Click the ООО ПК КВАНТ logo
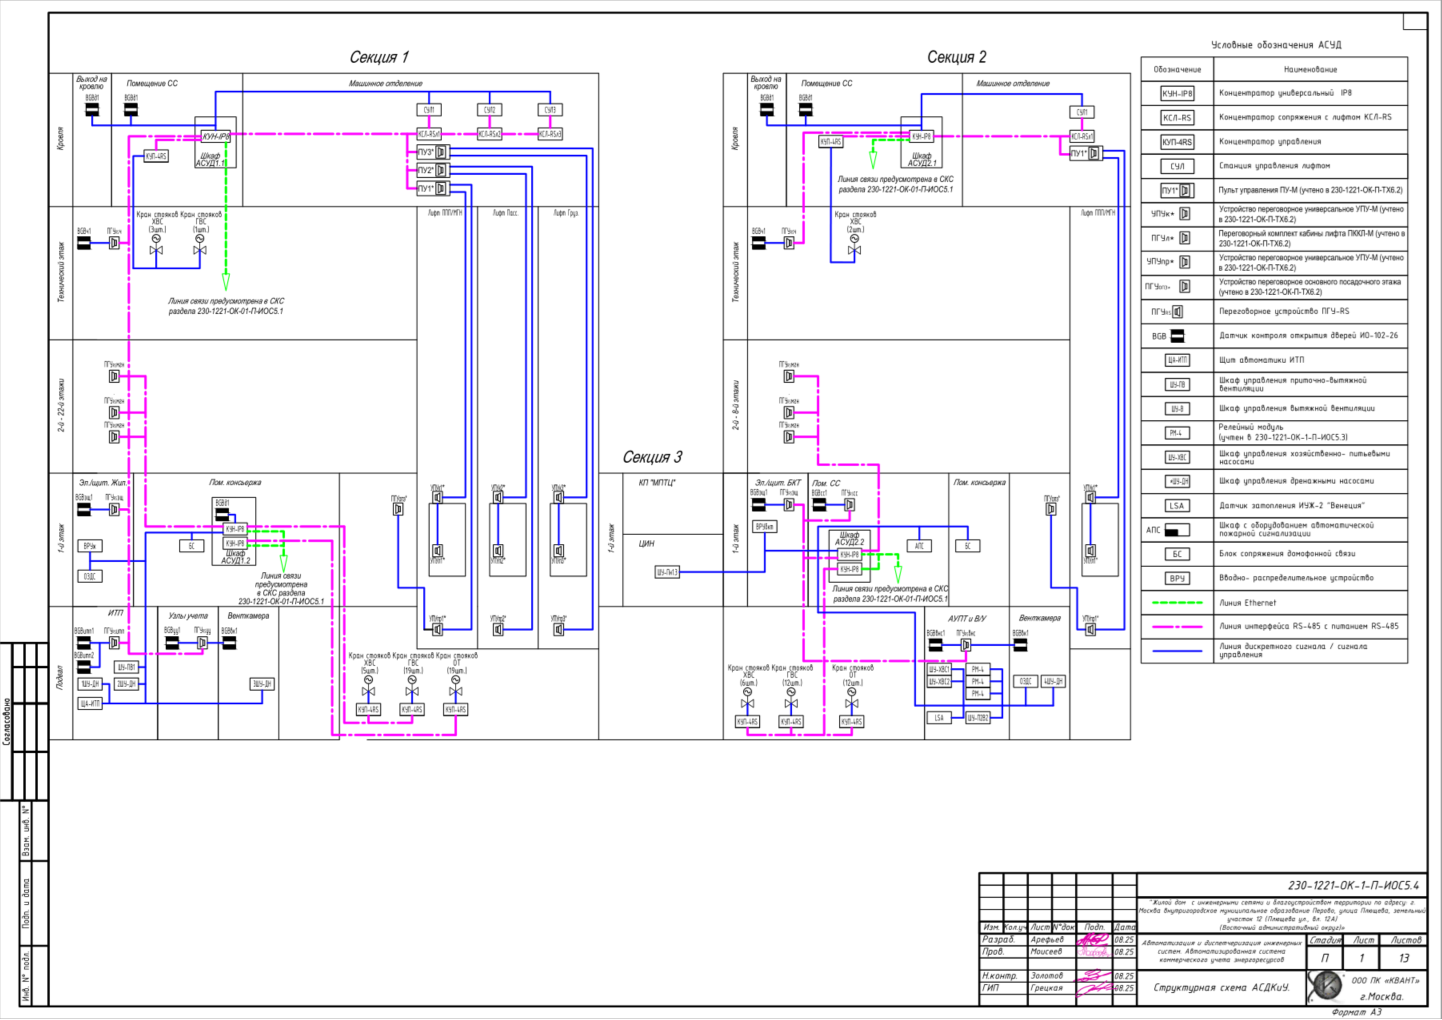The width and height of the screenshot is (1442, 1020). click(1326, 985)
